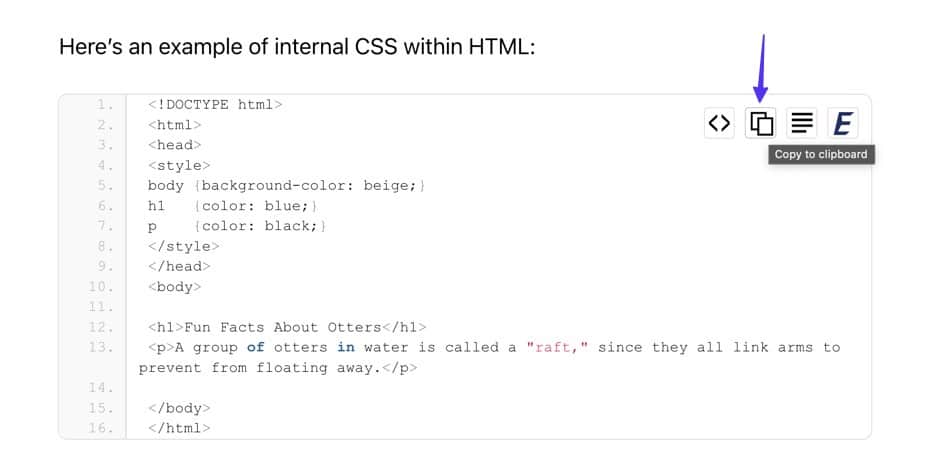Click the closing </html> tag line
Screen dimensions: 946x466
coord(179,428)
